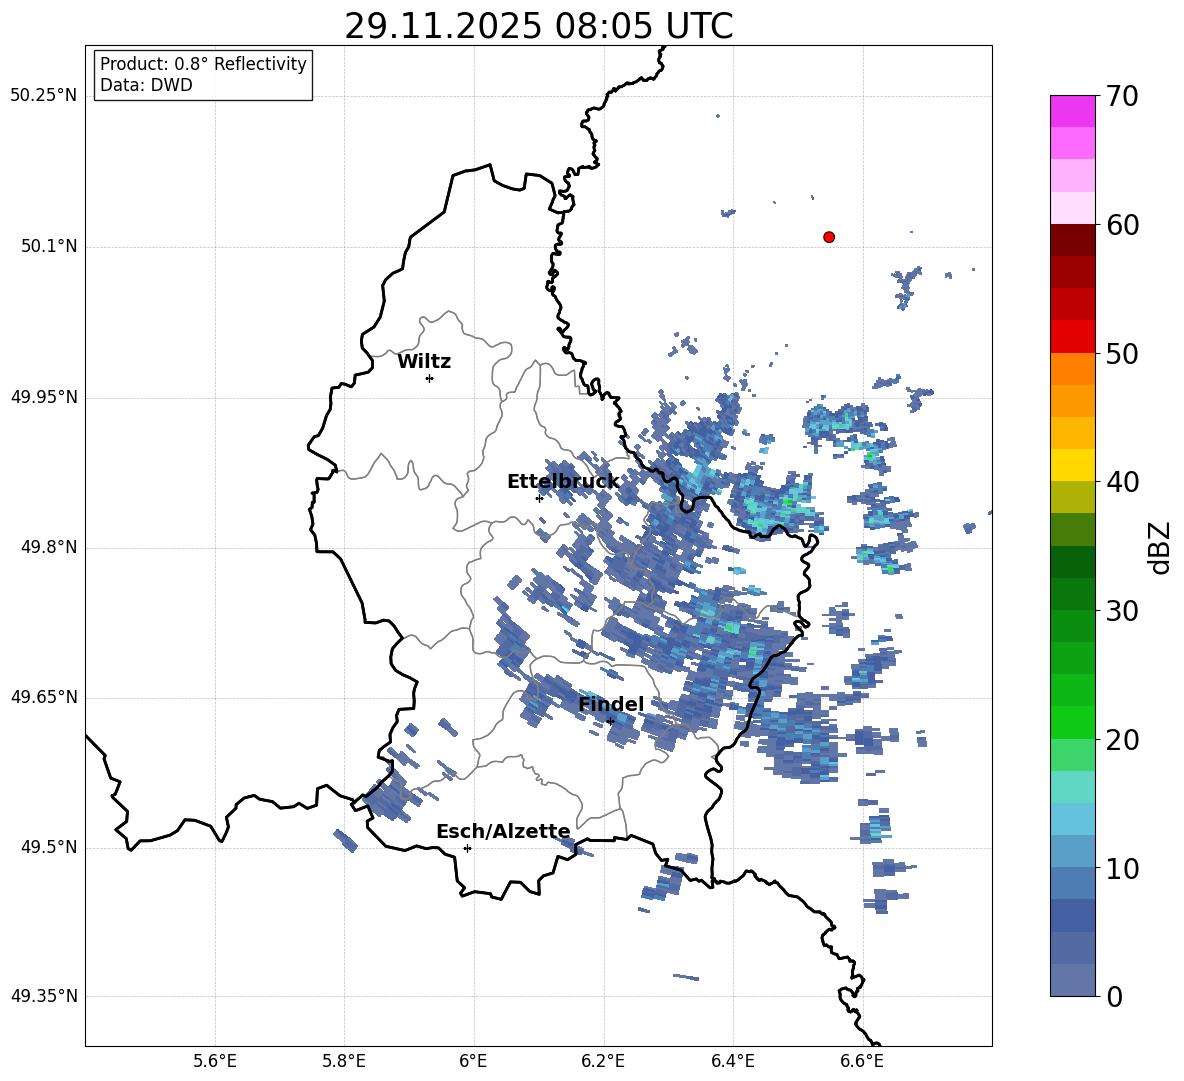Click the 6.4°E longitude label

pyautogui.click(x=732, y=1061)
